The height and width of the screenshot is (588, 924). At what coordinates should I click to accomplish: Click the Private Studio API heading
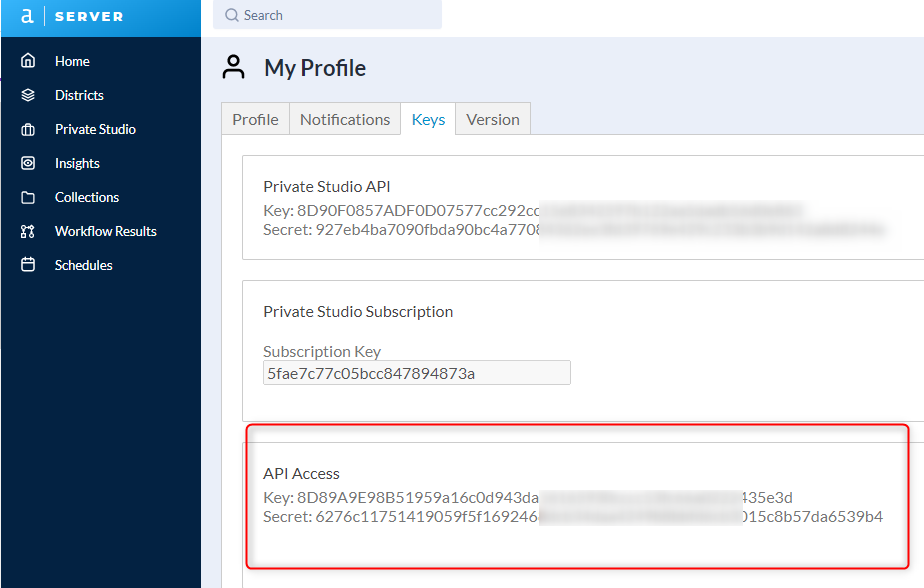point(326,187)
